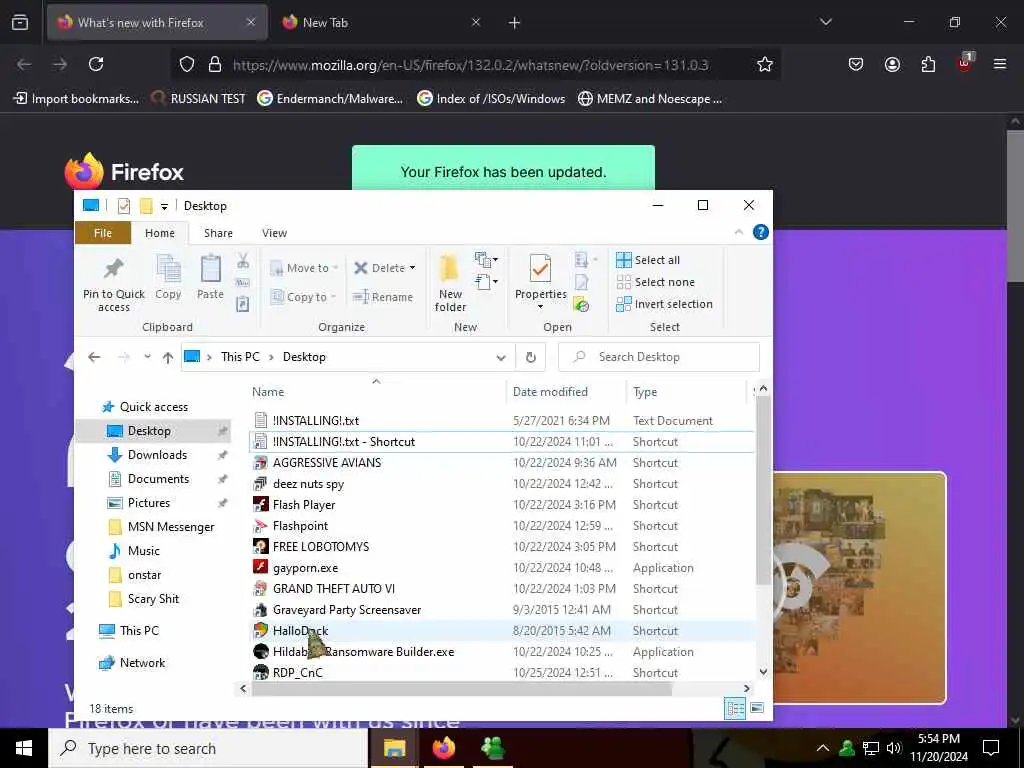1024x768 pixels.
Task: Click the Windows taskbar search box
Action: [208, 748]
